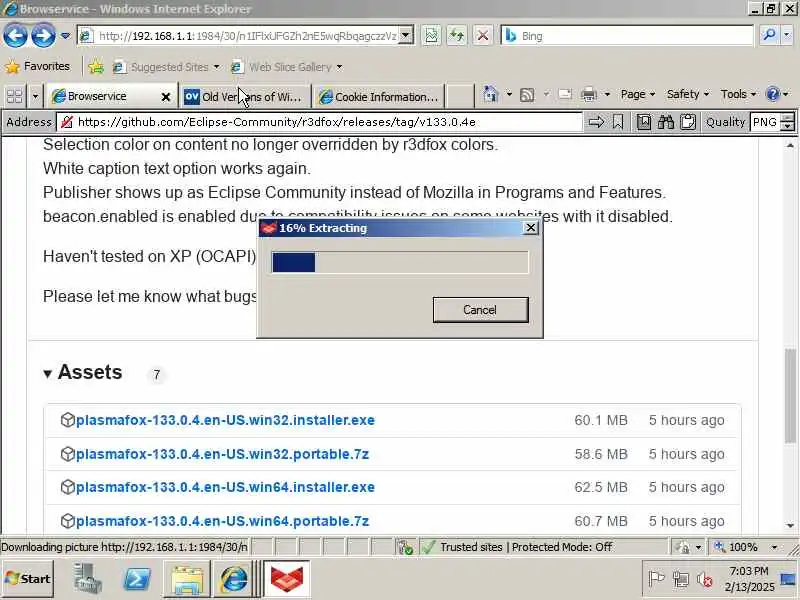Viewport: 800px width, 600px height.
Task: Open PowerShell from taskbar
Action: click(x=137, y=579)
